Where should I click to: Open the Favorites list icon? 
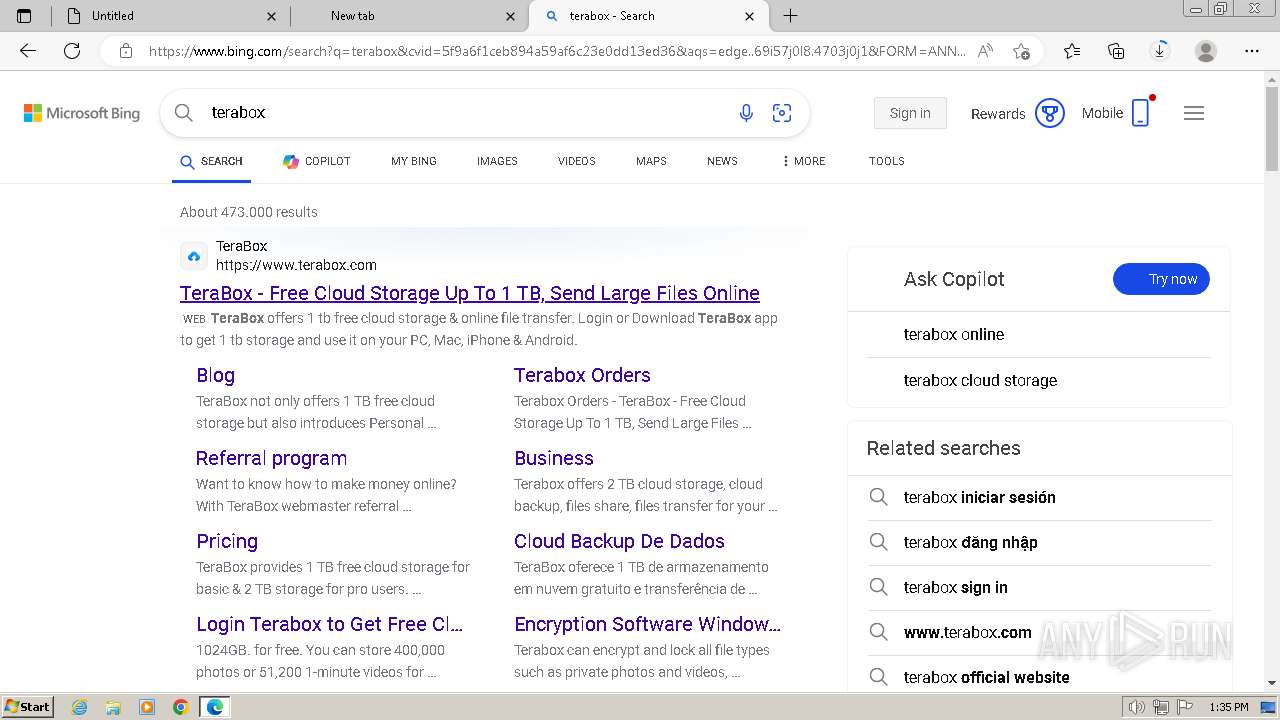pyautogui.click(x=1072, y=51)
